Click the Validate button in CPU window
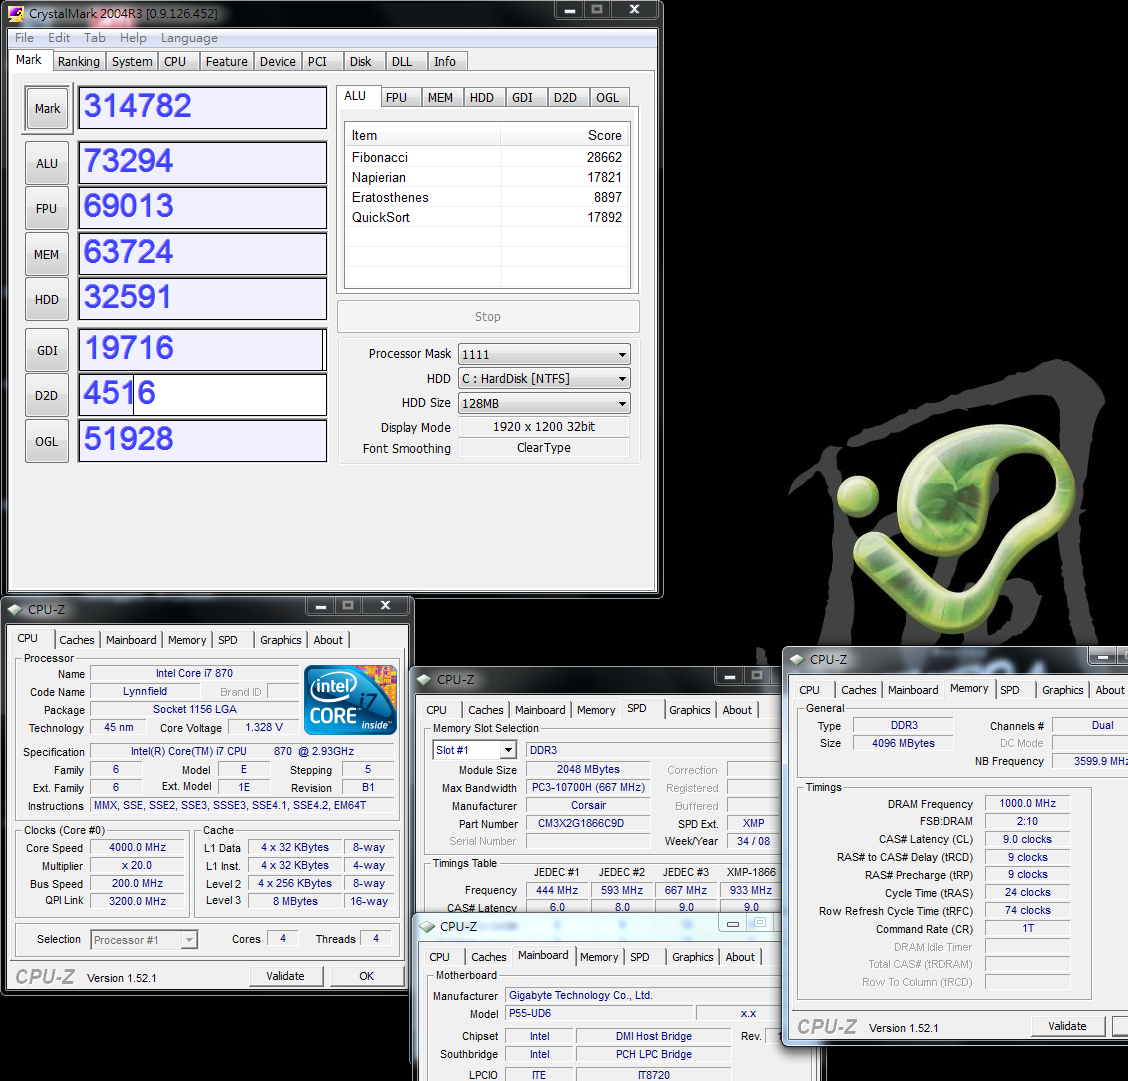 point(285,976)
